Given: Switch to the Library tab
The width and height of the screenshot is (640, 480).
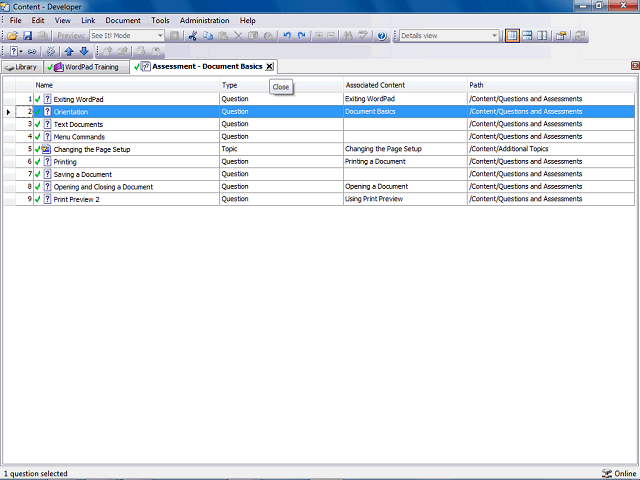Looking at the screenshot, I should tap(22, 67).
